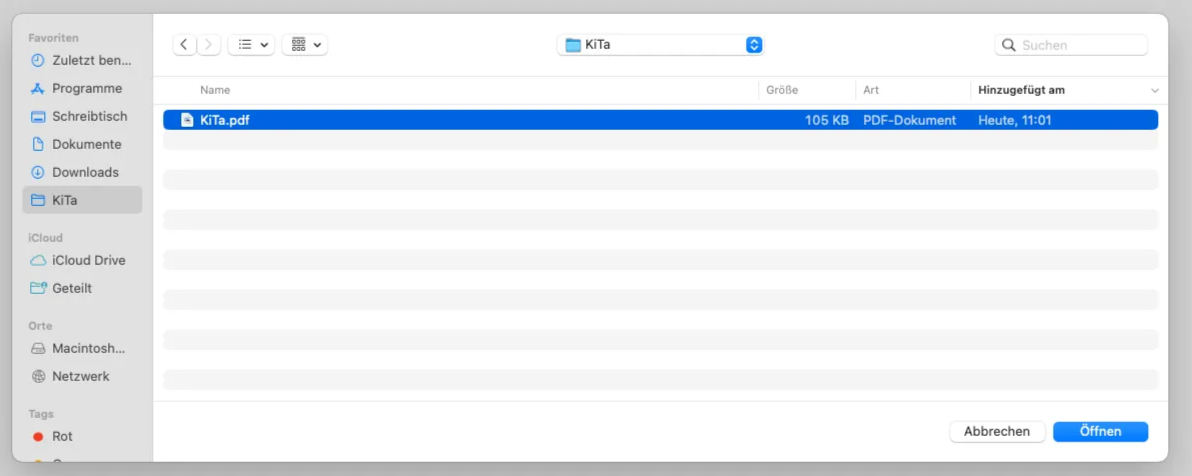
Task: Open Geteilt in sidebar
Action: coord(82,288)
